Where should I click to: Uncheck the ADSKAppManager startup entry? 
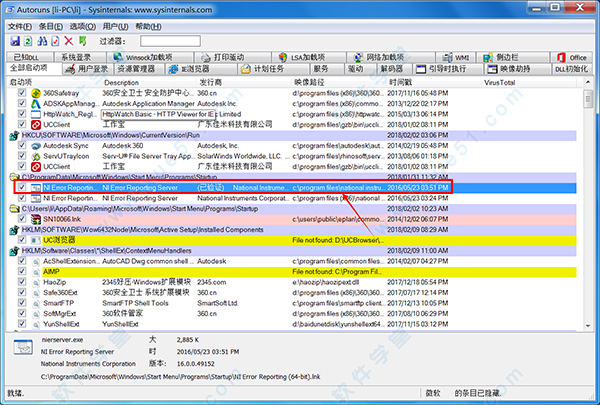point(22,103)
